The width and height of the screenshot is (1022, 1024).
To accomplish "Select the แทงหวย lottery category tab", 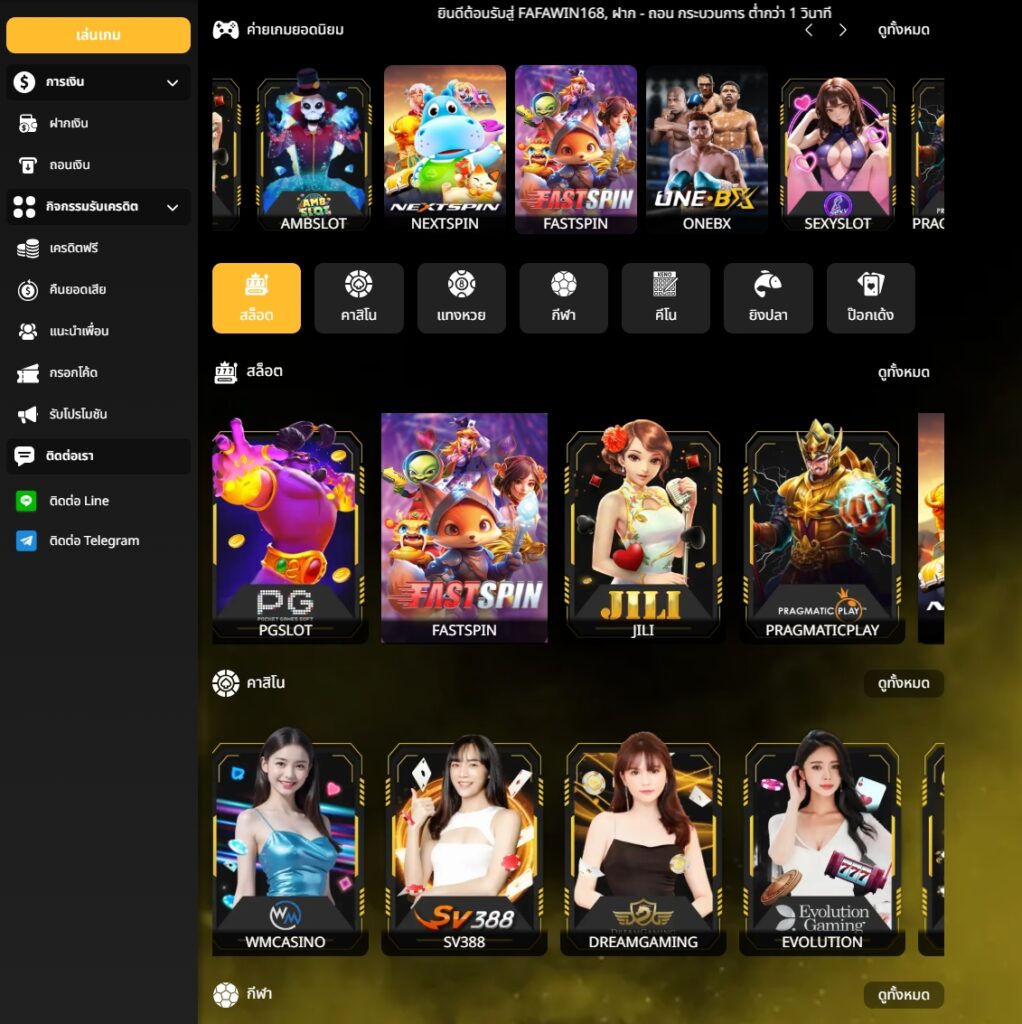I will click(x=461, y=298).
